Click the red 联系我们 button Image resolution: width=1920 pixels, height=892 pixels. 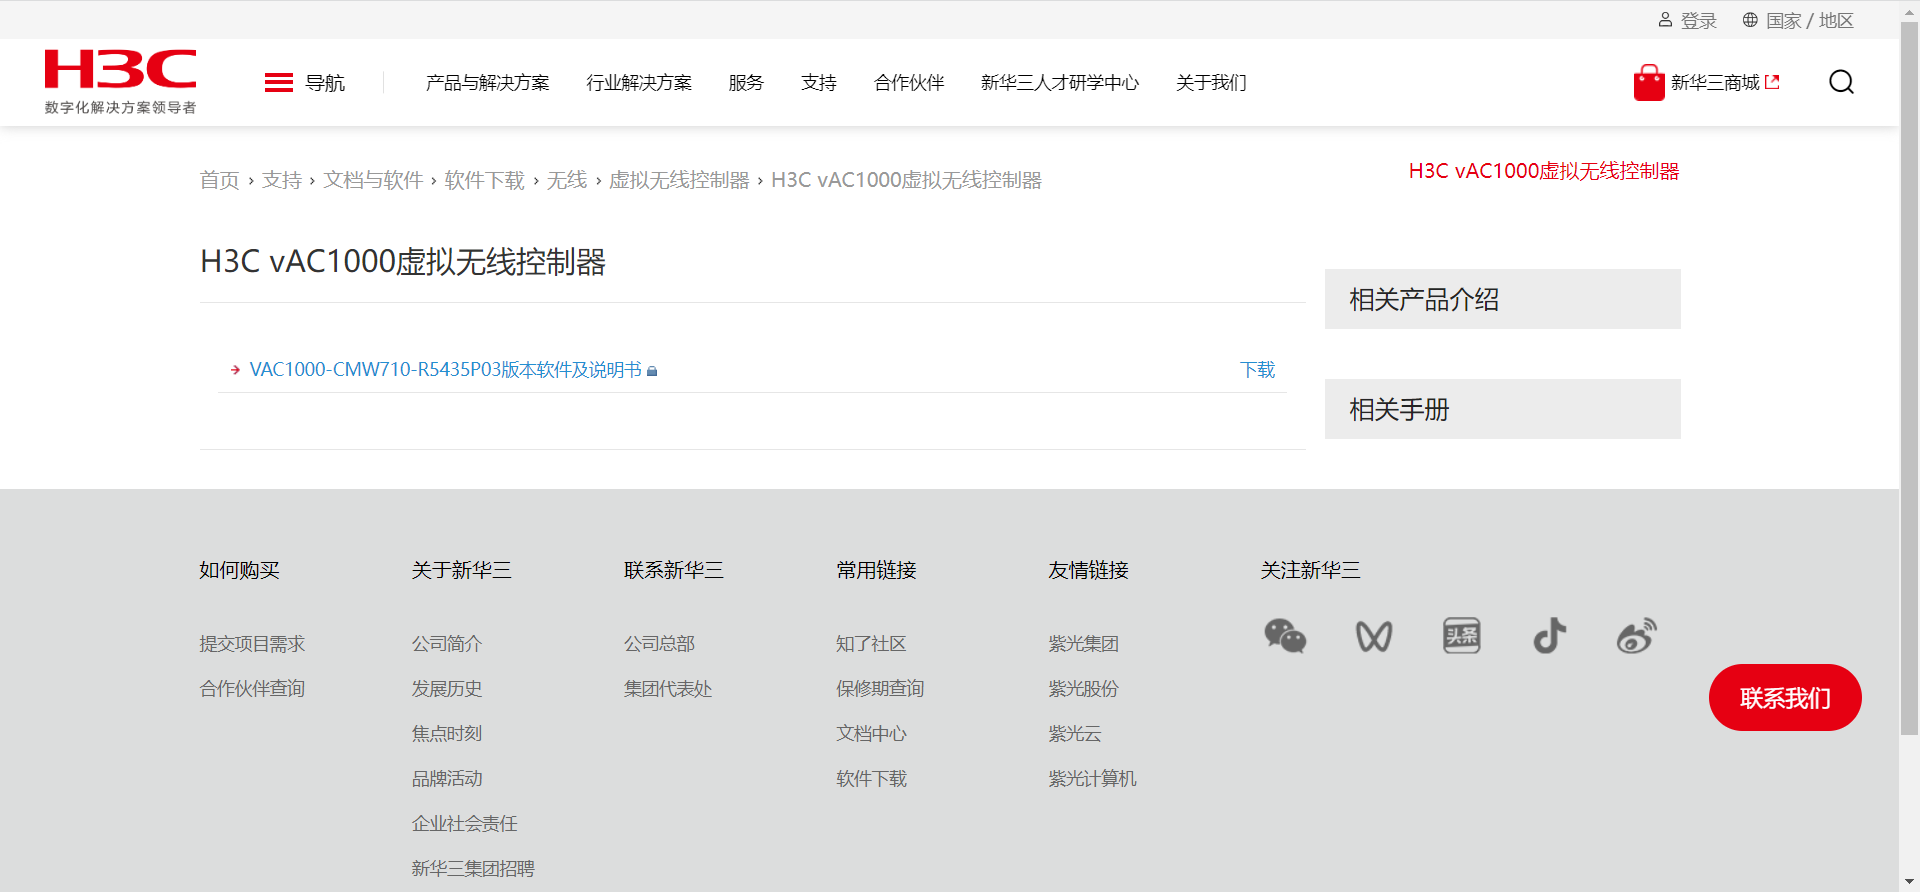click(x=1785, y=697)
